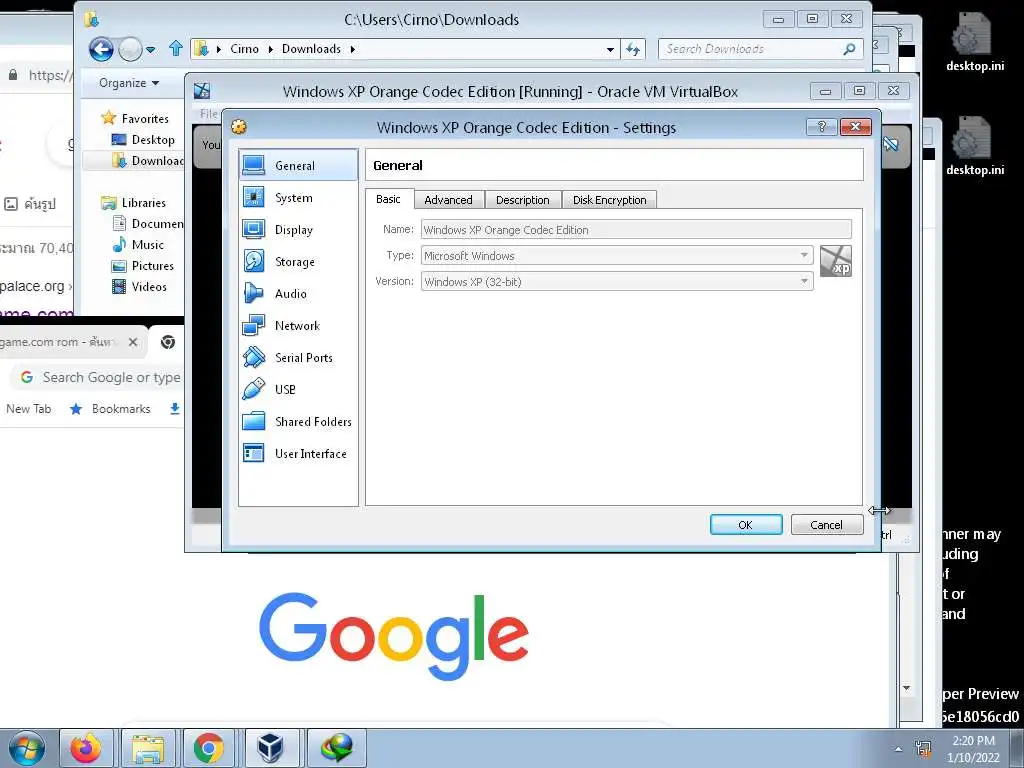The image size is (1024, 768).
Task: Click the Cirno breadcrumb segment
Action: [x=244, y=49]
